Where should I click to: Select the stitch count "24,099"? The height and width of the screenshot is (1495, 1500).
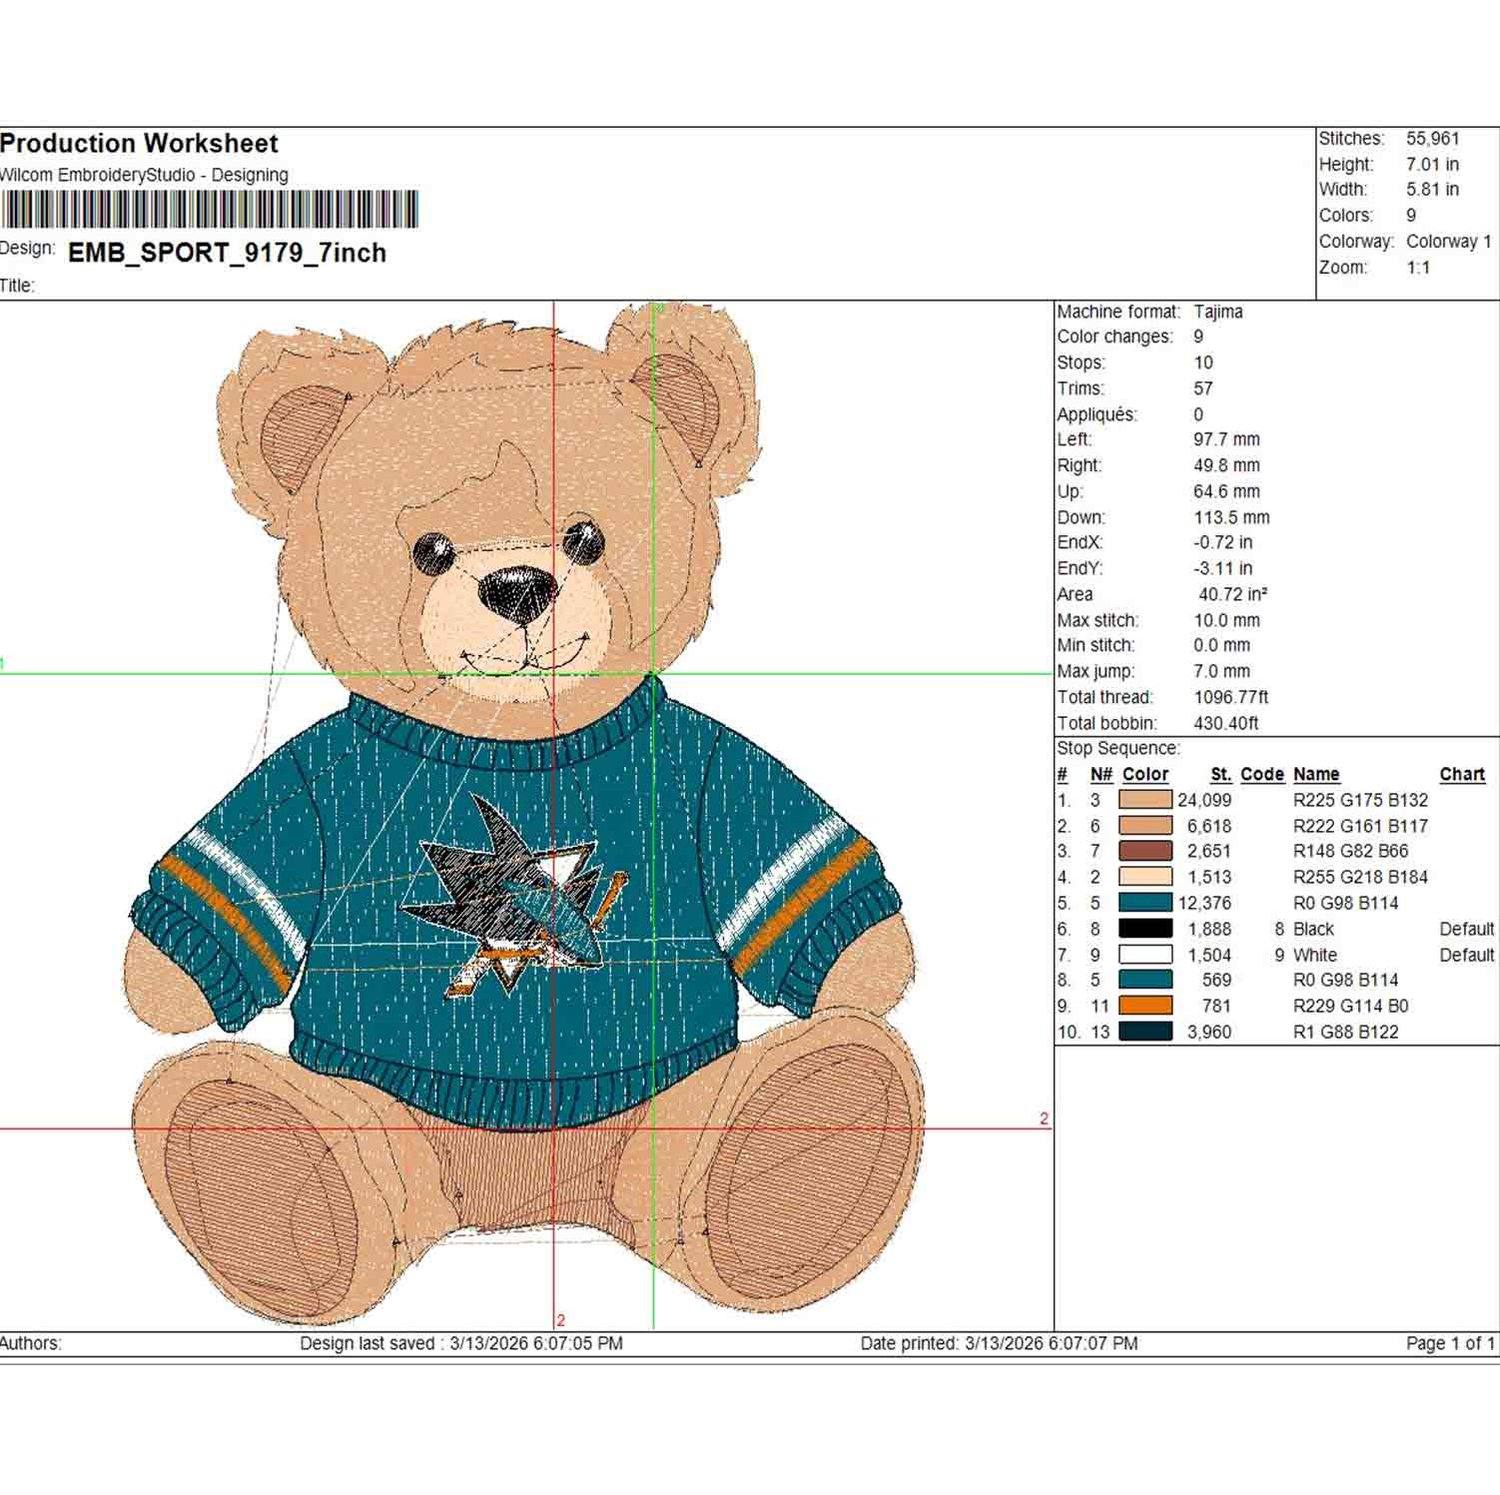click(x=1204, y=800)
